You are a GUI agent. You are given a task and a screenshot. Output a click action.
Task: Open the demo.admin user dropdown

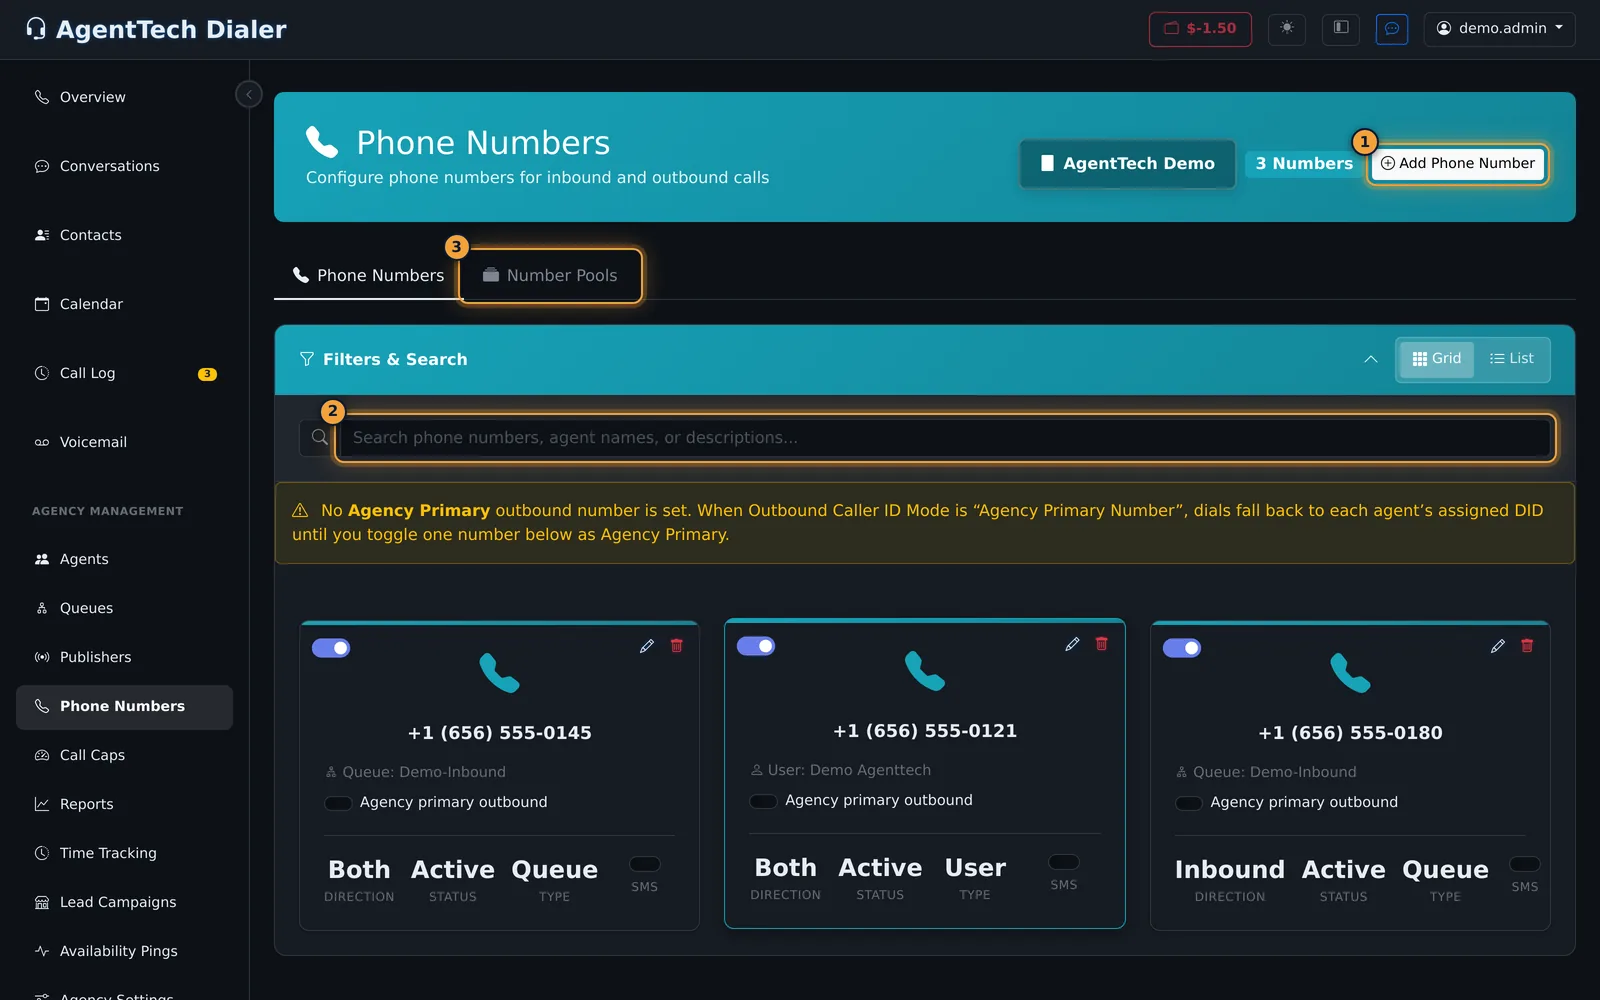click(1499, 29)
